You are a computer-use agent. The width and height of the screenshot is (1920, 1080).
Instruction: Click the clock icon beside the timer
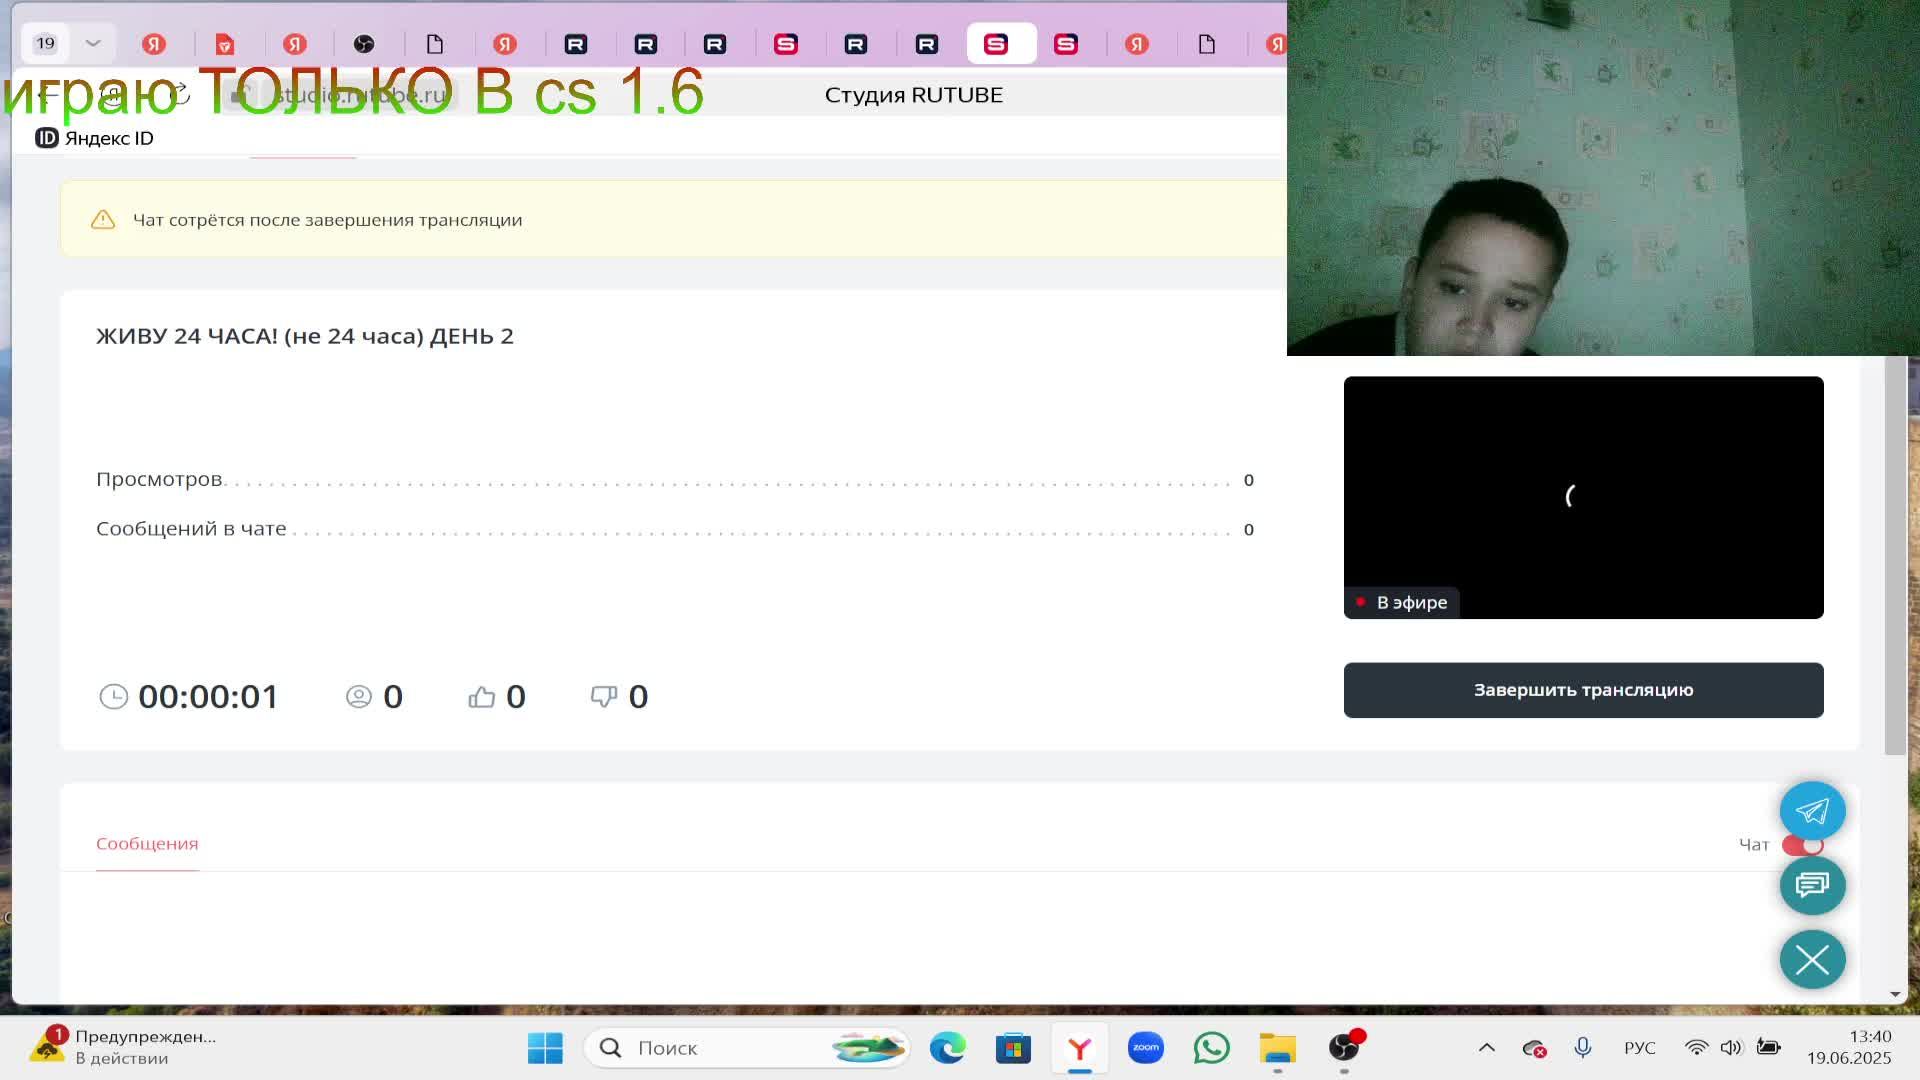click(114, 697)
